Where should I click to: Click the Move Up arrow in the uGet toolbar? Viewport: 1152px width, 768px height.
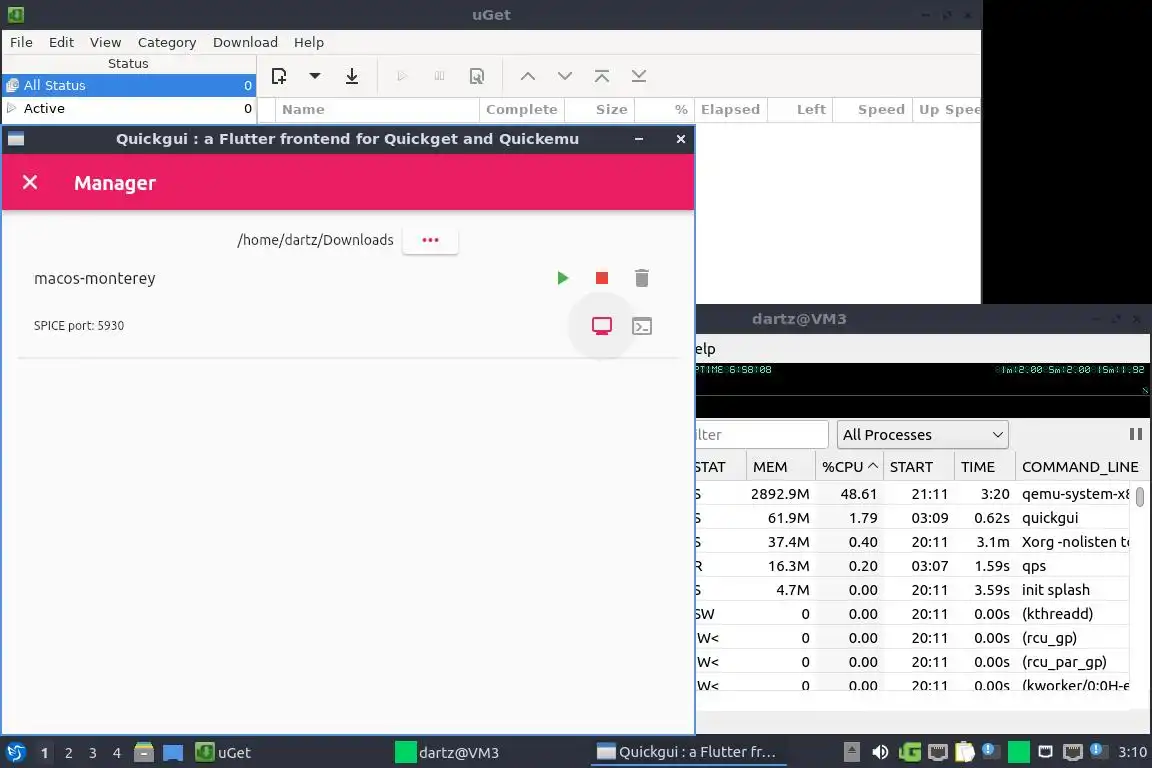point(528,76)
